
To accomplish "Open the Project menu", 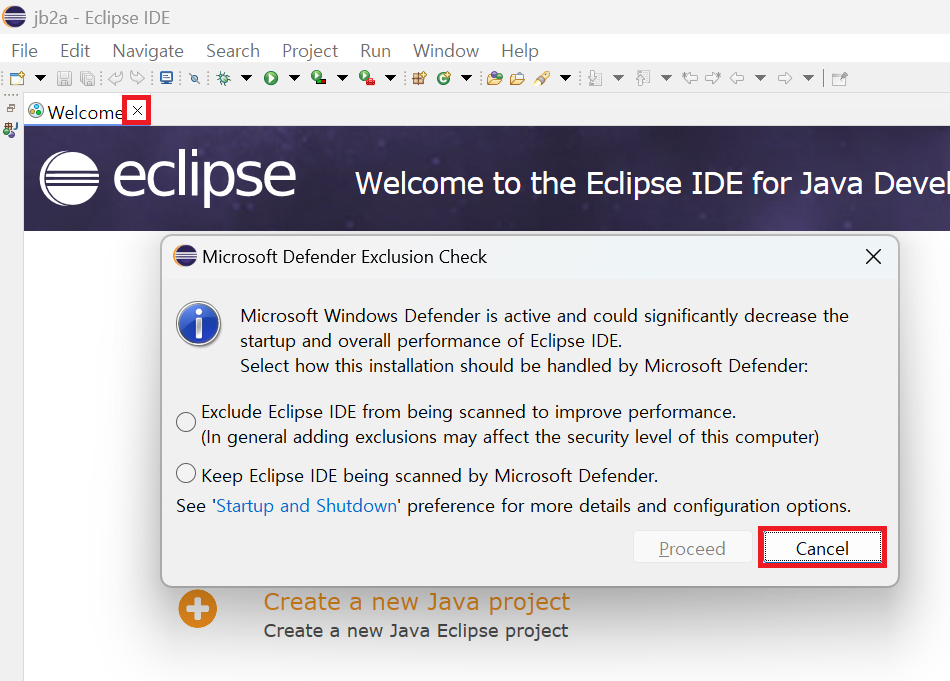I will [310, 51].
